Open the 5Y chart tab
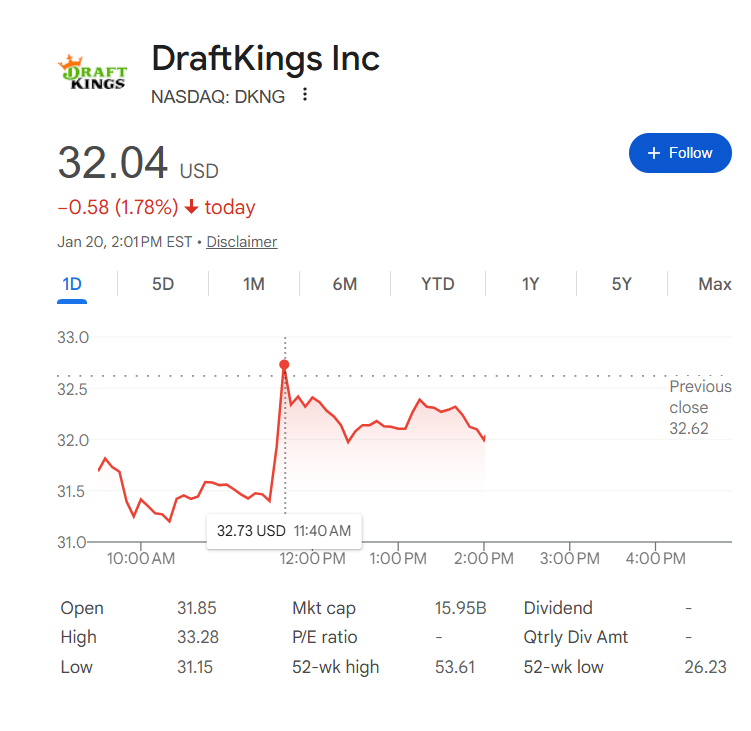This screenshot has height=731, width=751. click(622, 284)
